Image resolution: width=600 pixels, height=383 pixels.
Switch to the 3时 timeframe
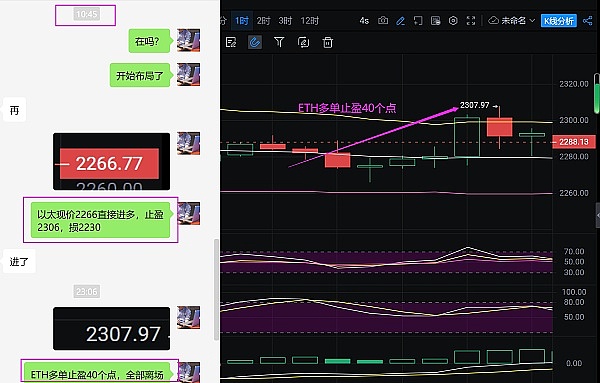pyautogui.click(x=285, y=21)
